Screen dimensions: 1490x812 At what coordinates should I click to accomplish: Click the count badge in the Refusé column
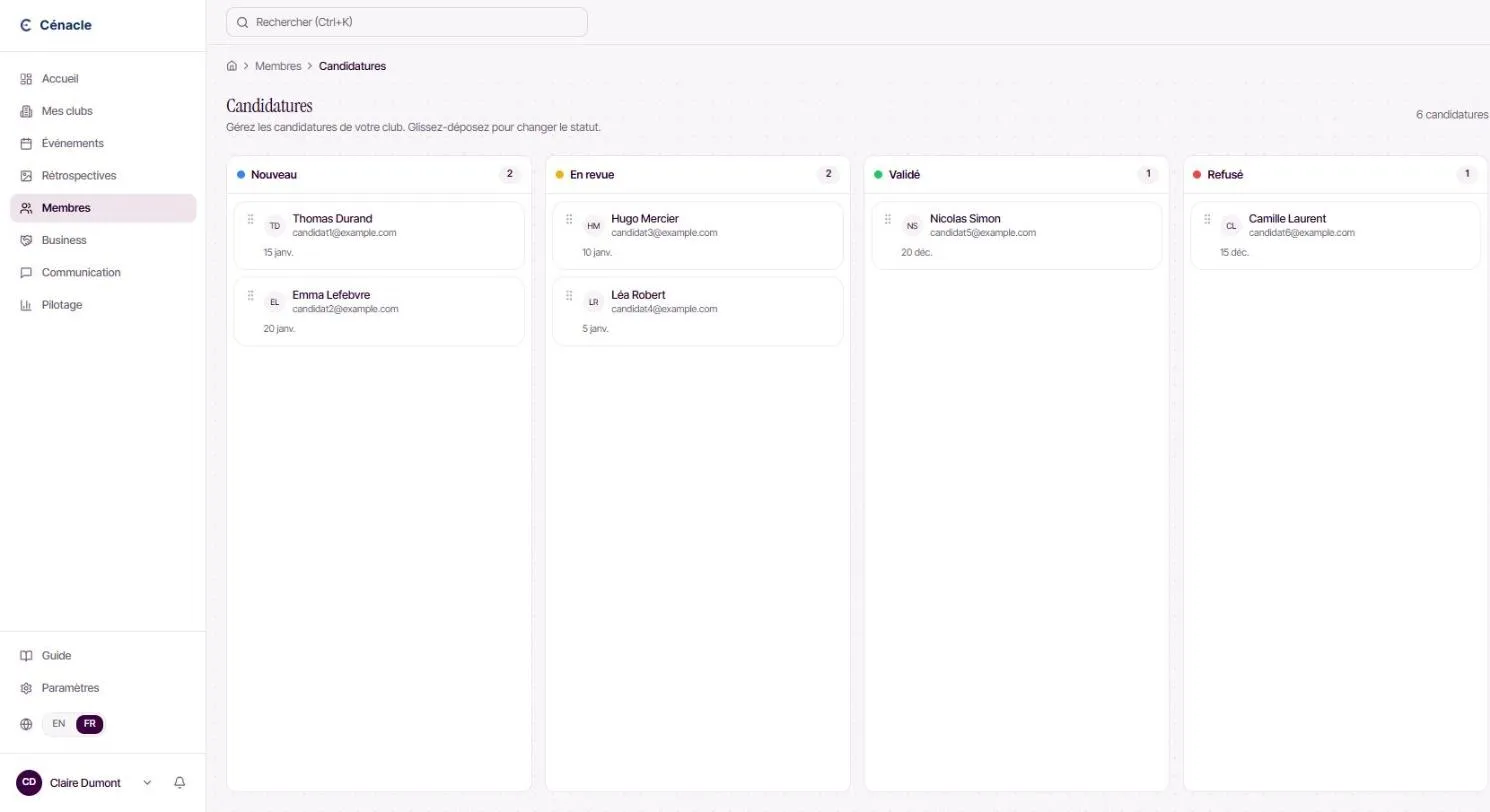pos(1467,174)
